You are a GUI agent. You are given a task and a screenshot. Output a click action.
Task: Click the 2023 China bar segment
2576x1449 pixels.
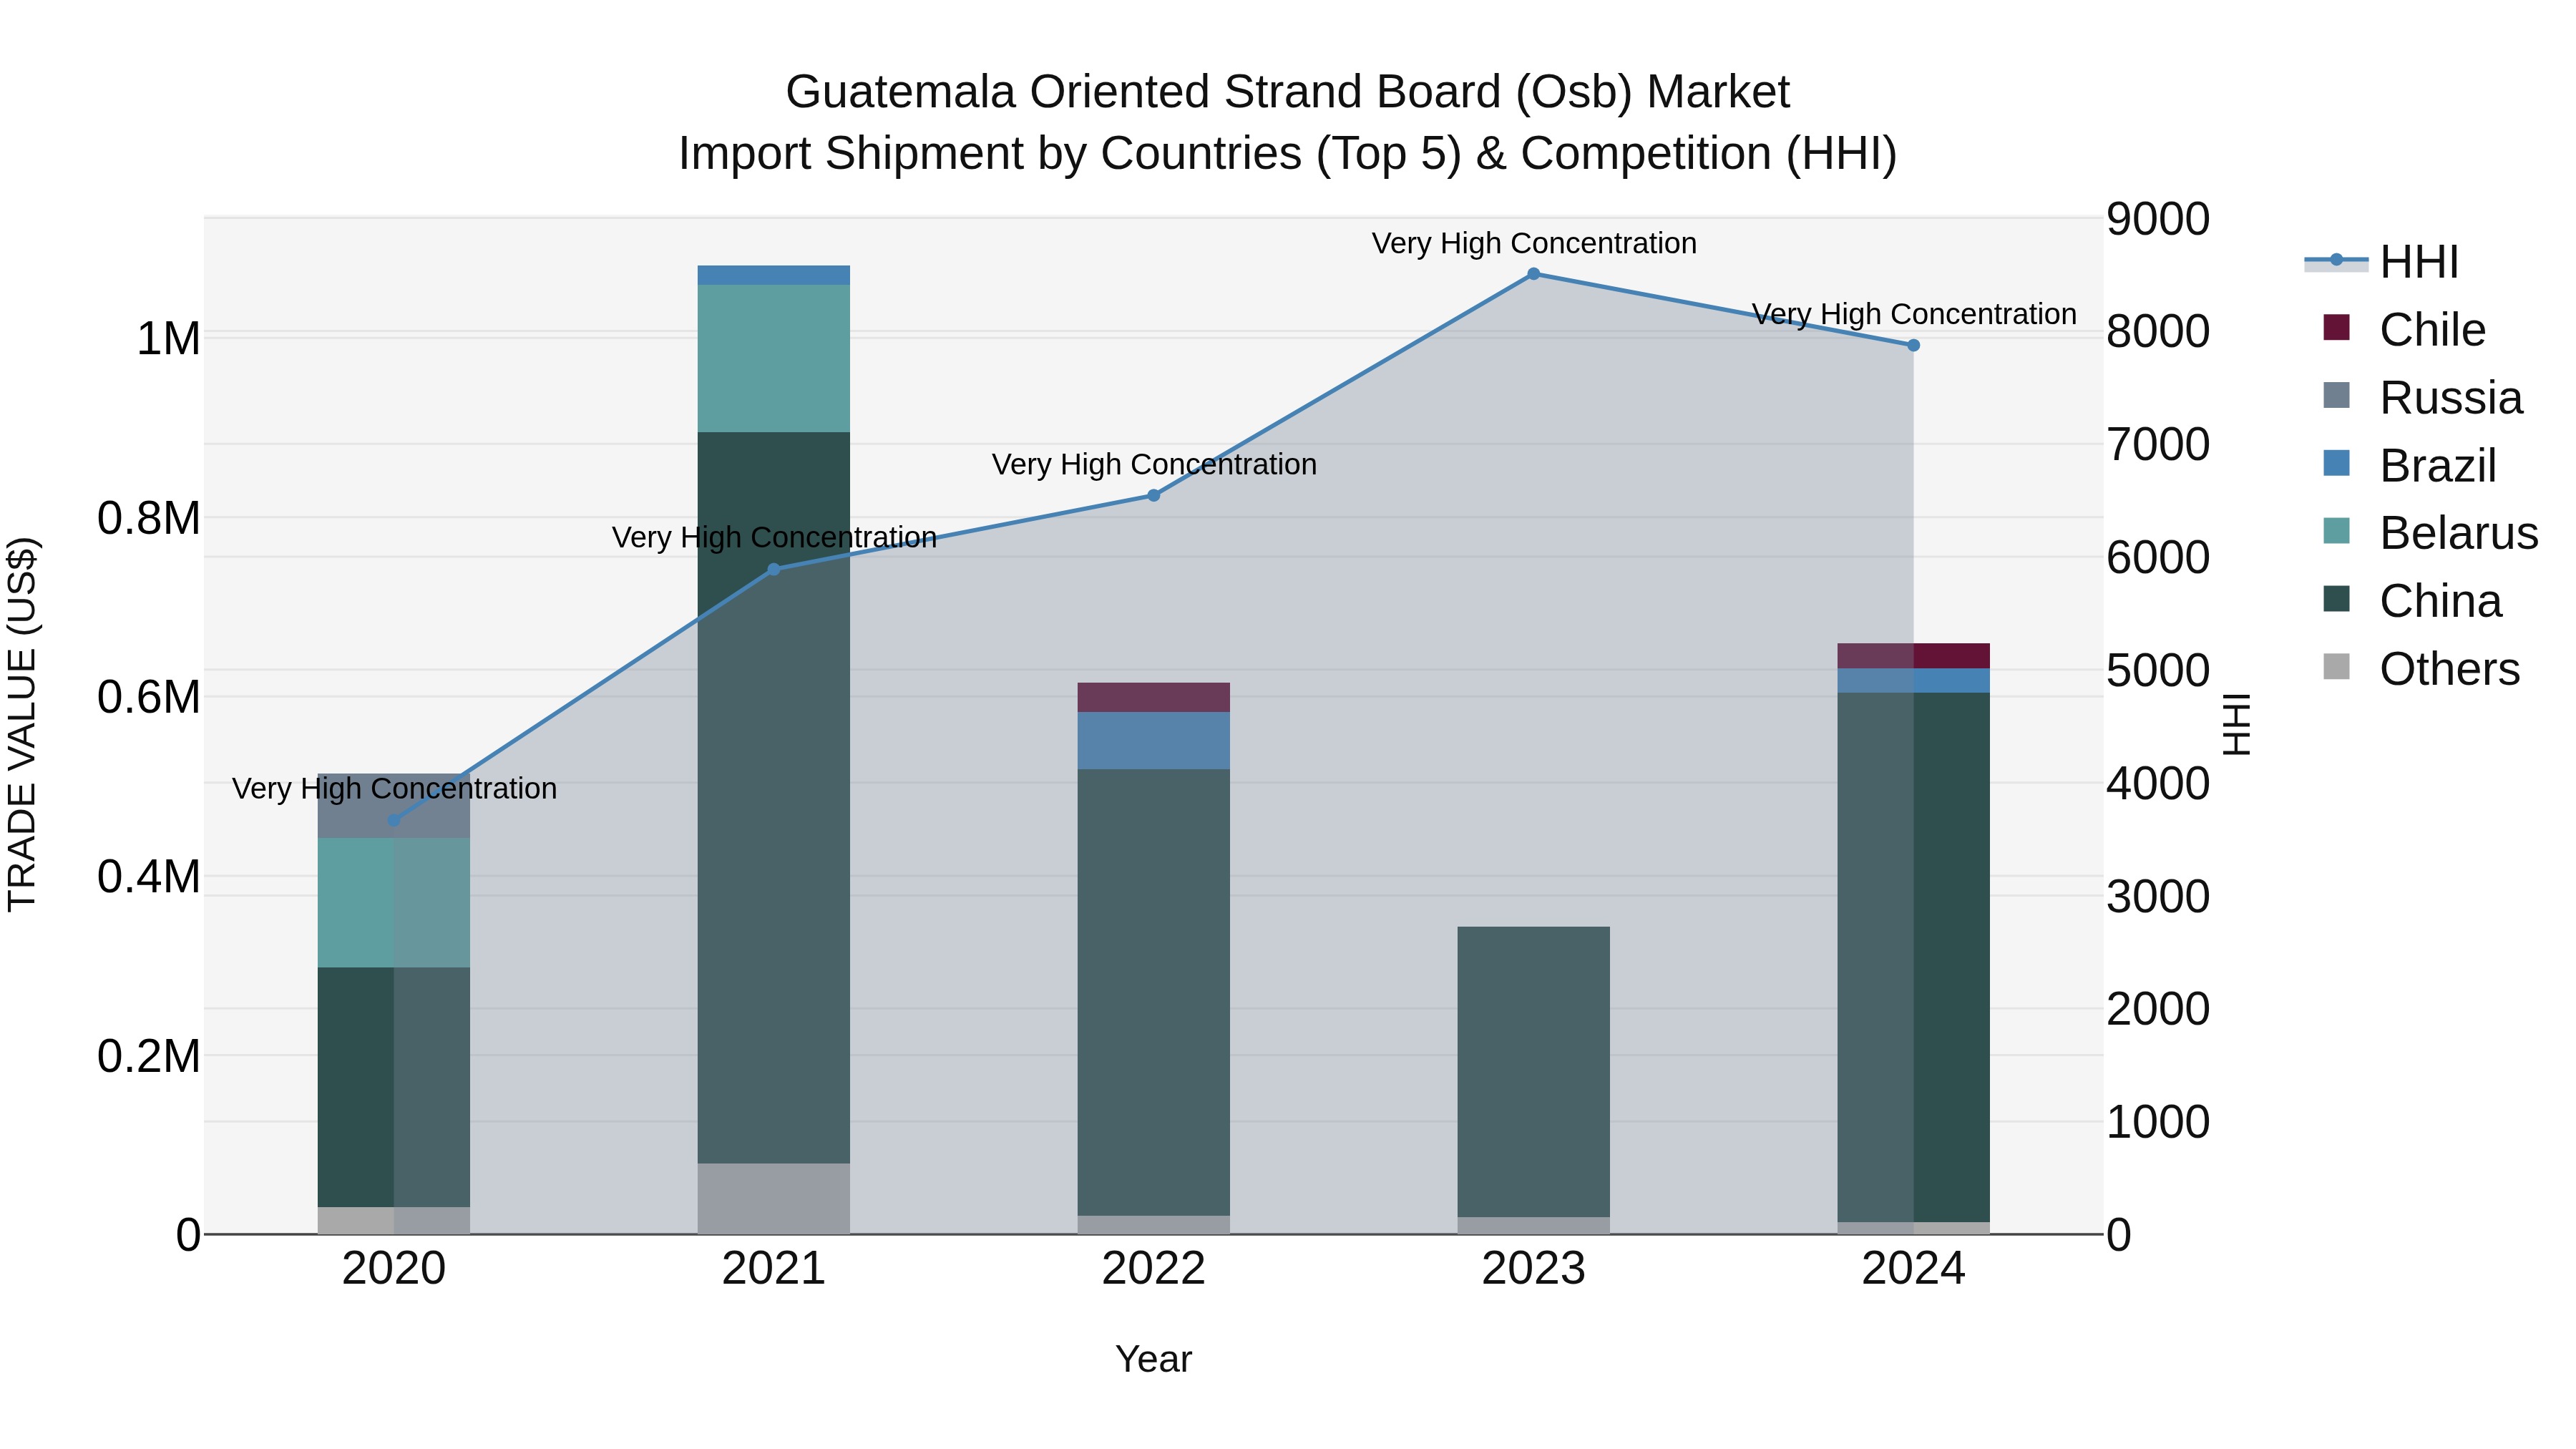coord(1534,1072)
